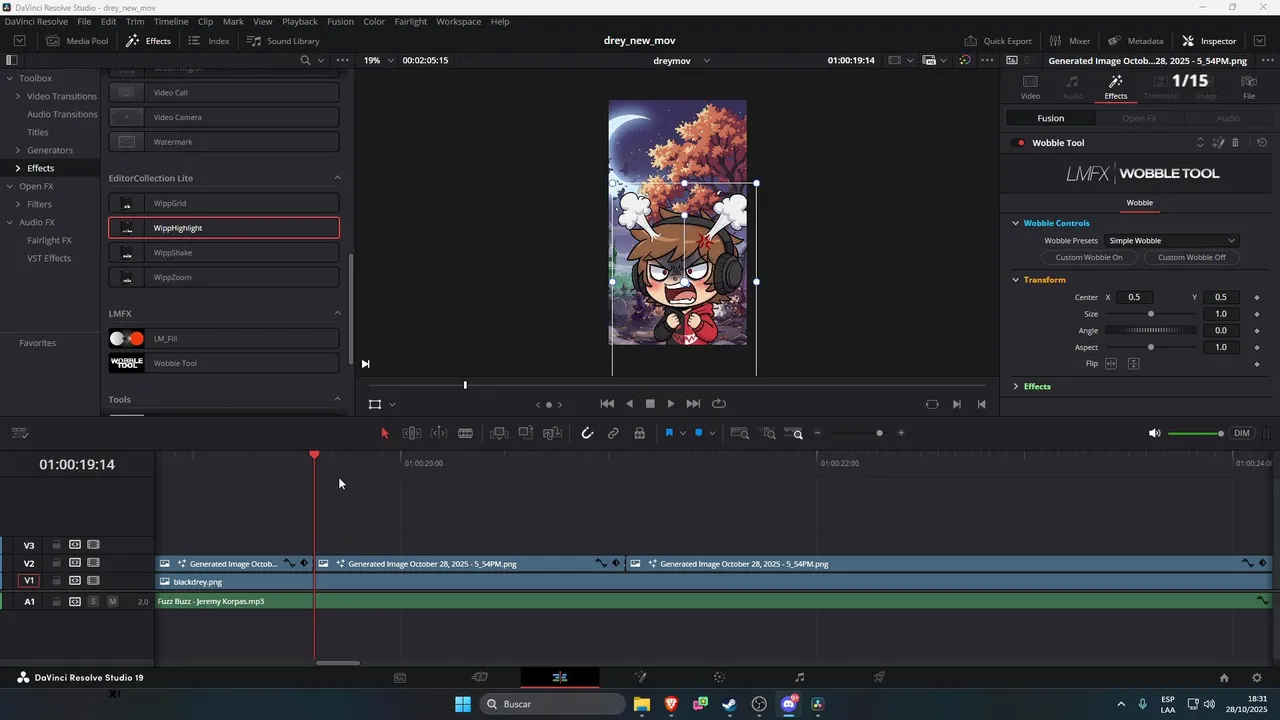Add a blue flag to the clip
Viewport: 1280px width, 720px height.
[669, 433]
